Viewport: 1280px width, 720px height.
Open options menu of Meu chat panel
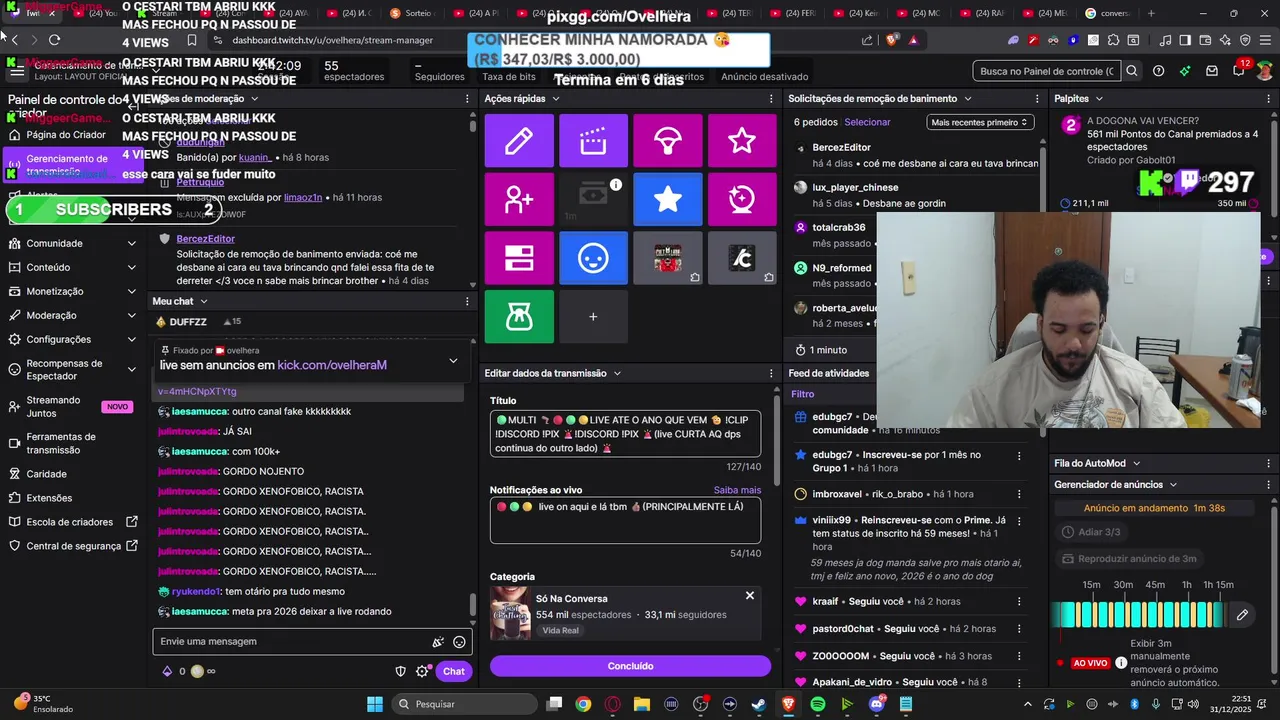pyautogui.click(x=467, y=301)
